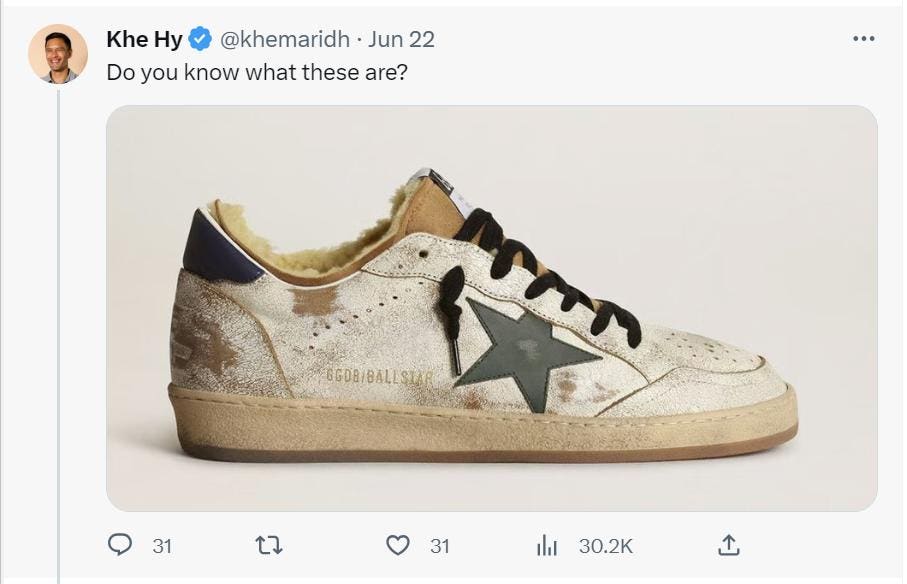Open the view analytics bar chart icon
Viewport: 907px width, 584px height.
coord(547,545)
